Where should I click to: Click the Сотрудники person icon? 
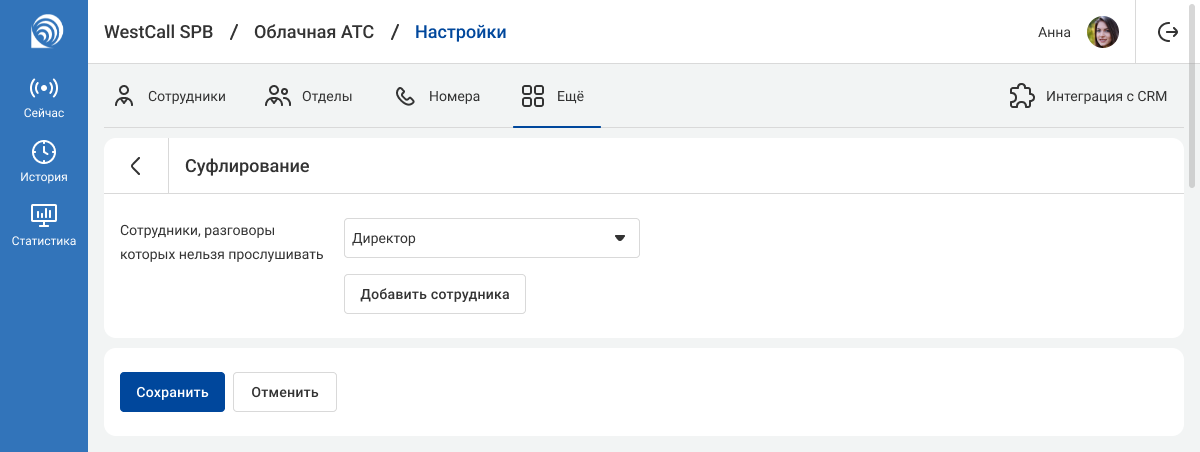(124, 97)
